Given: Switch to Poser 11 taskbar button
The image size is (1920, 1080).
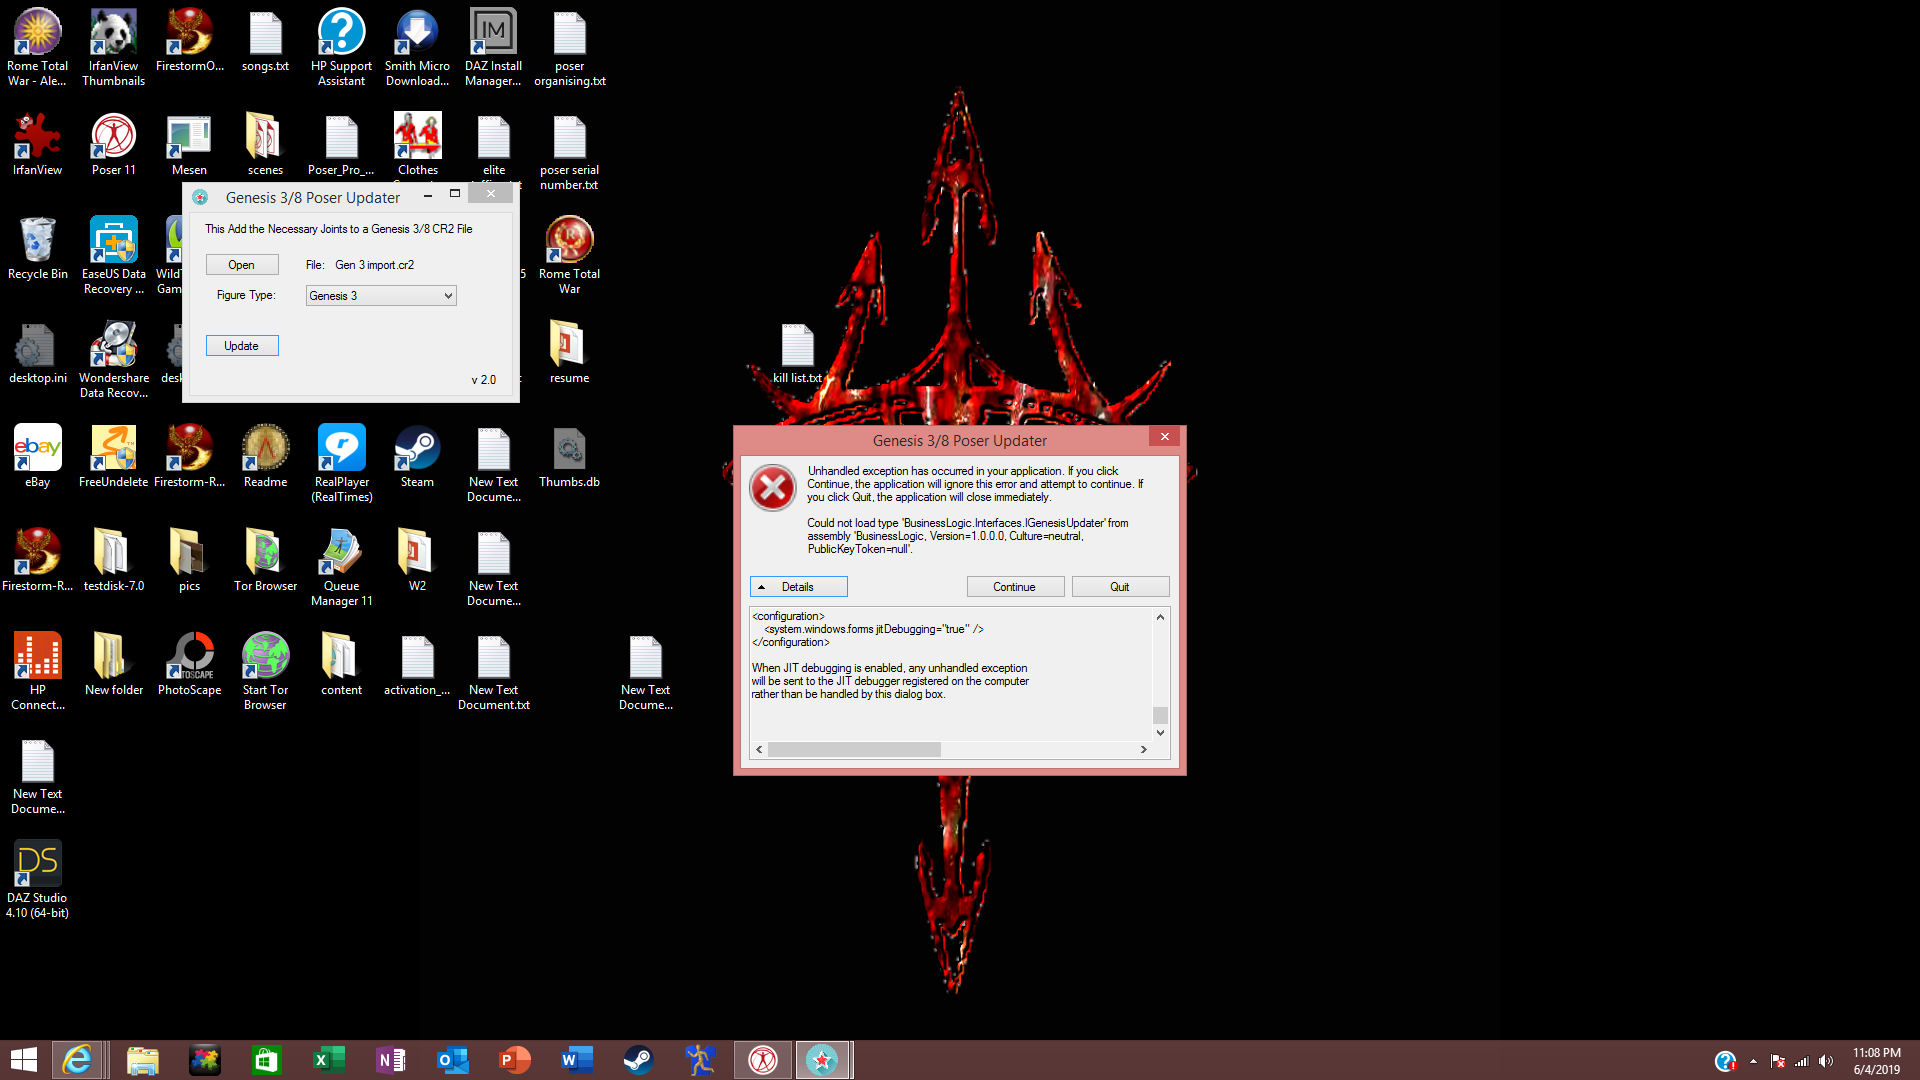Looking at the screenshot, I should pyautogui.click(x=763, y=1060).
